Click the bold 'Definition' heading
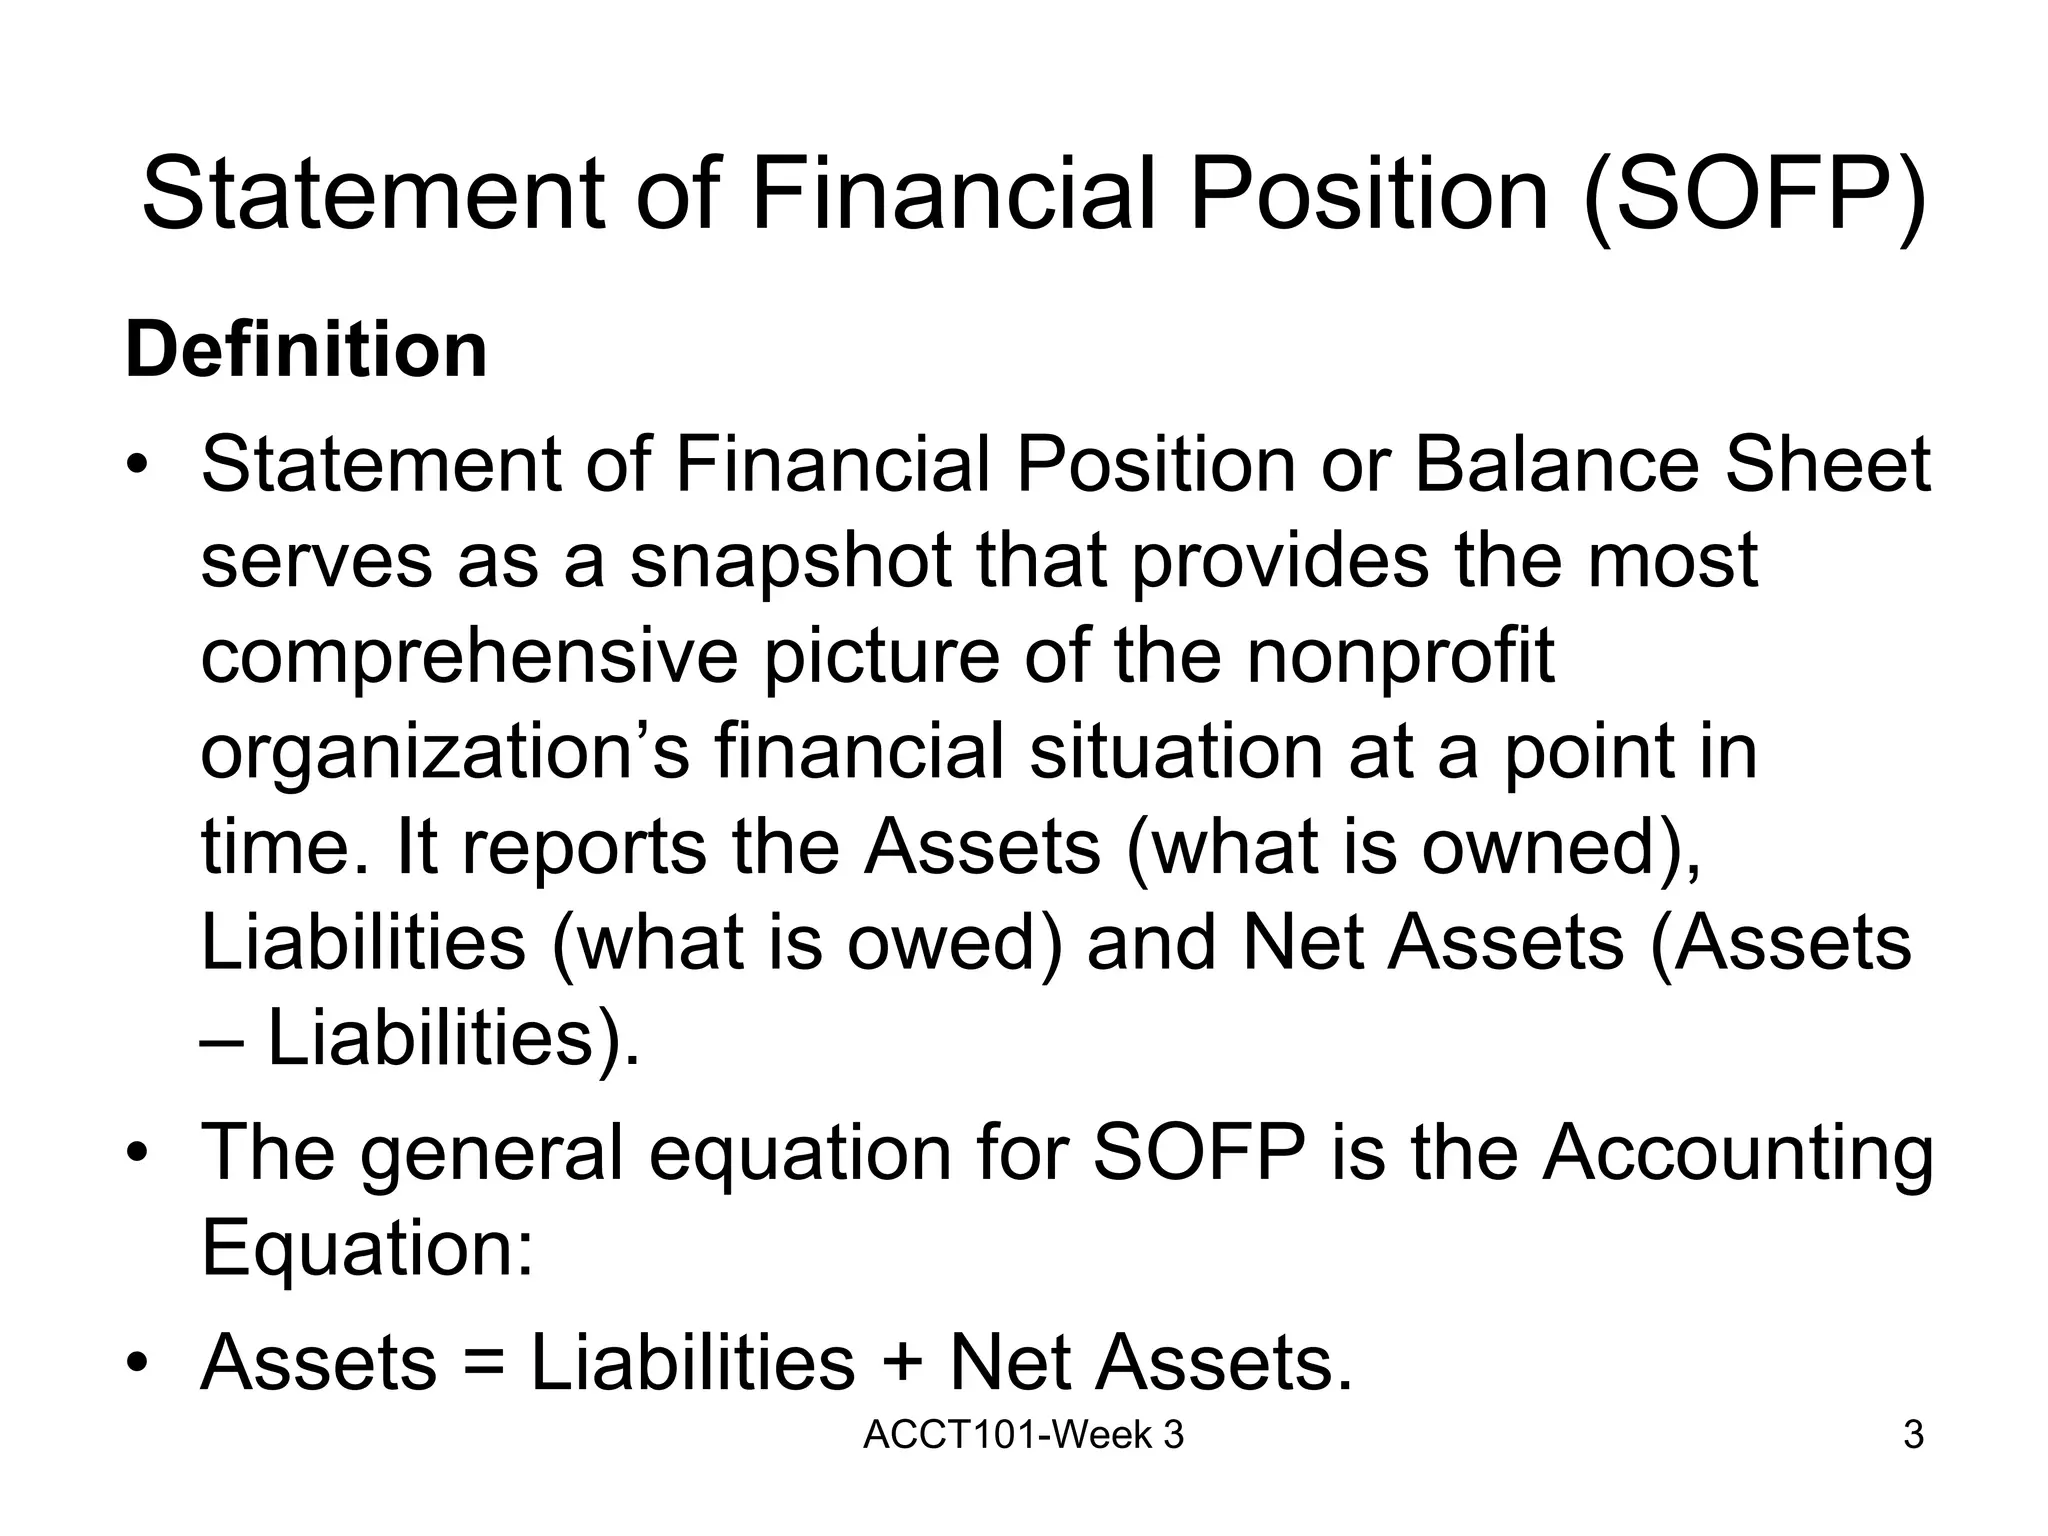 click(x=306, y=350)
